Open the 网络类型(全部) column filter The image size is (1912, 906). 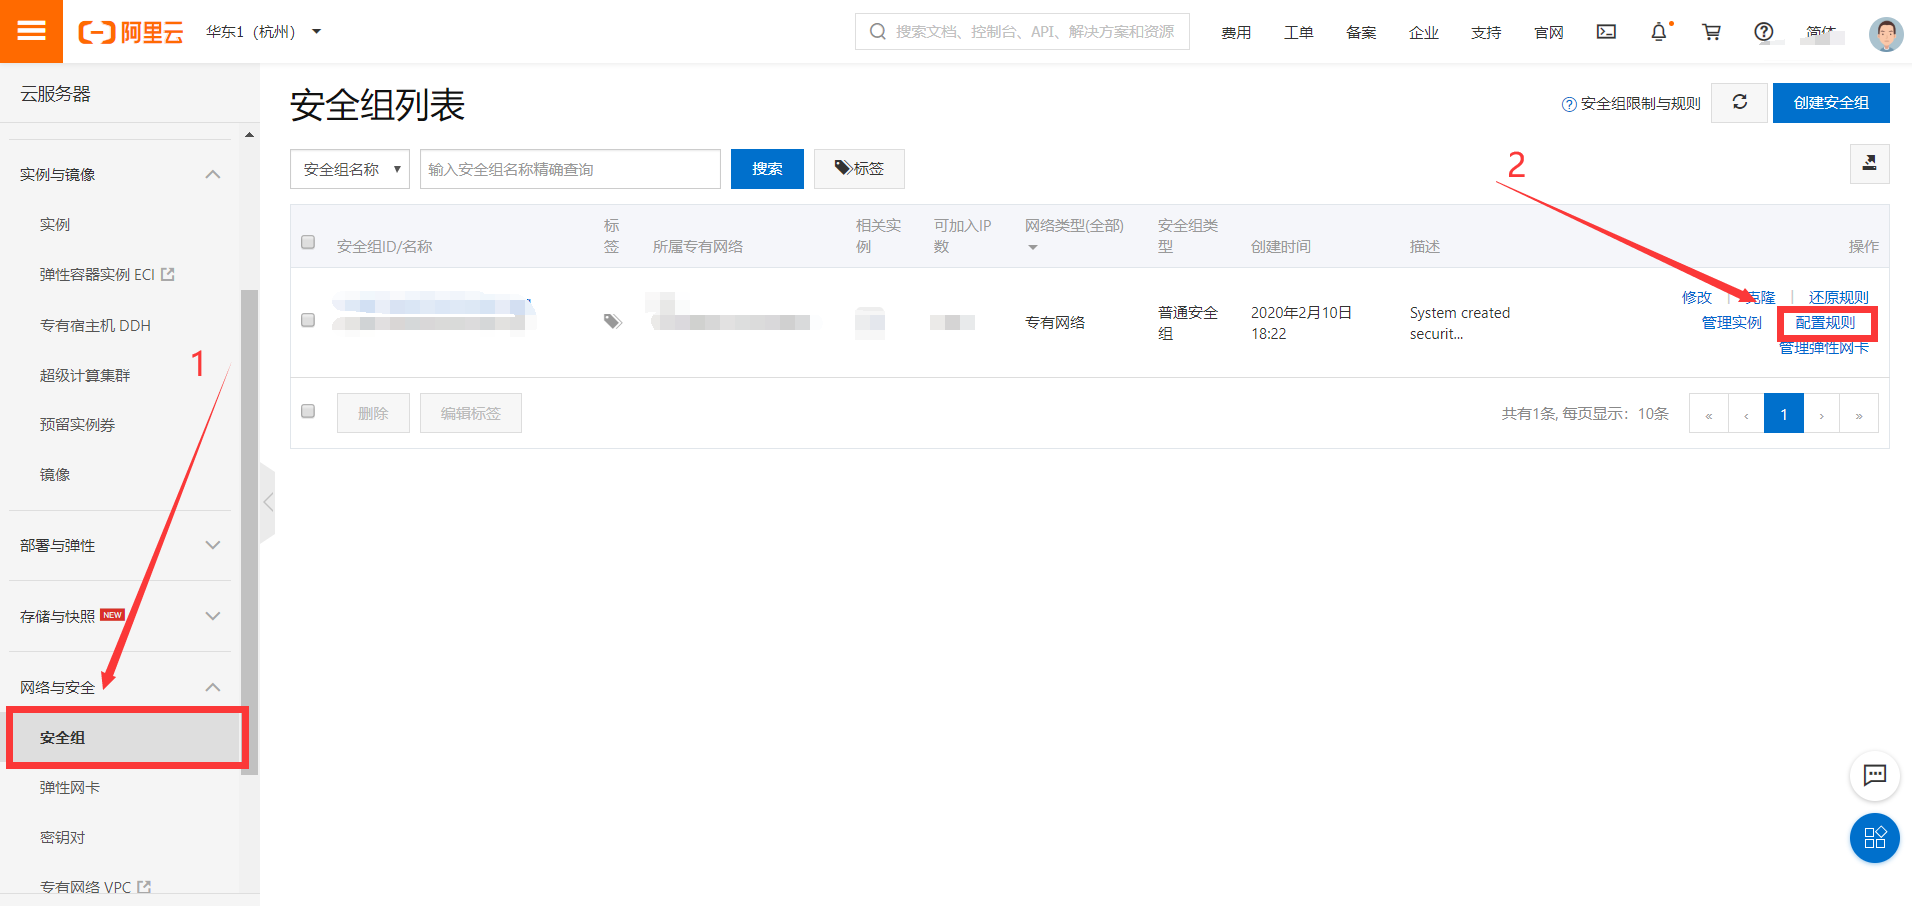(x=1032, y=245)
